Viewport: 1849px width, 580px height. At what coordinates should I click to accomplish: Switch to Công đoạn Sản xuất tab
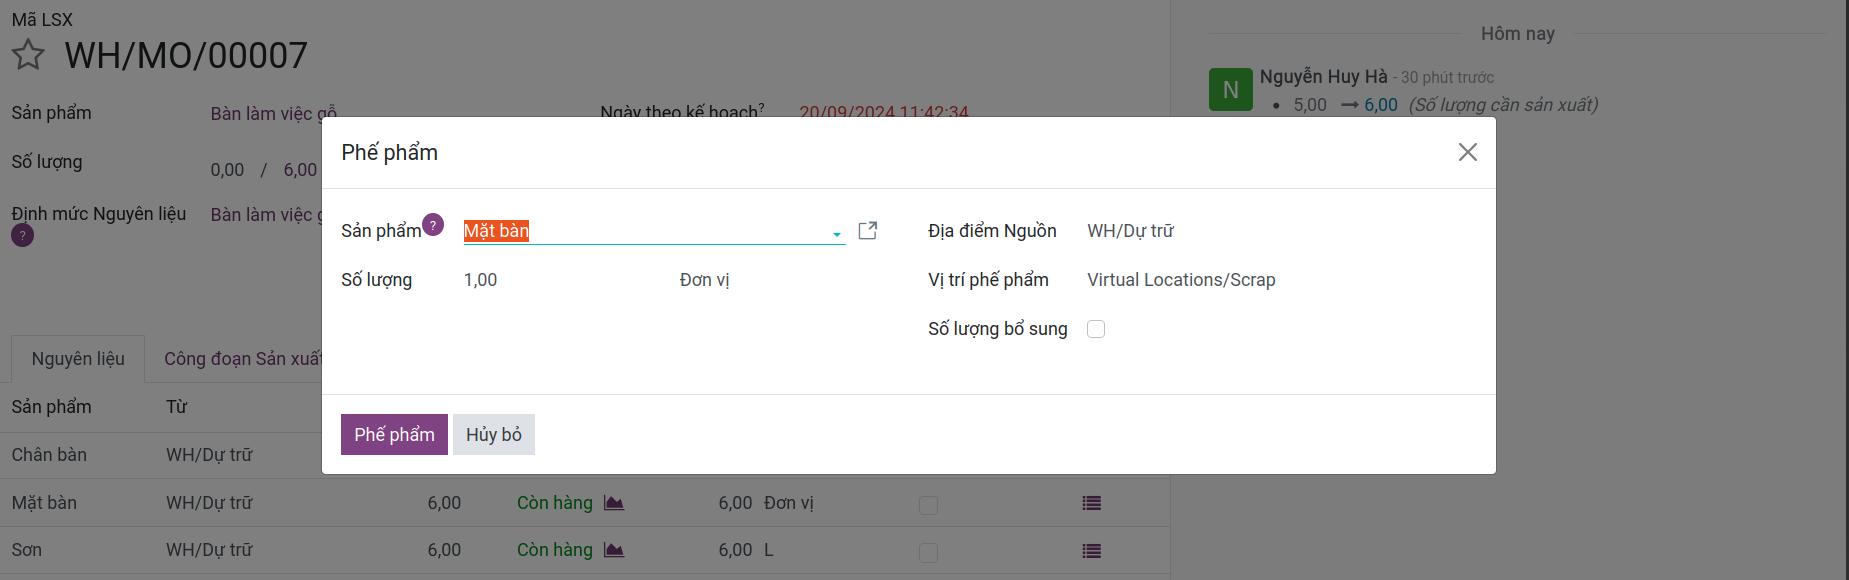(243, 359)
